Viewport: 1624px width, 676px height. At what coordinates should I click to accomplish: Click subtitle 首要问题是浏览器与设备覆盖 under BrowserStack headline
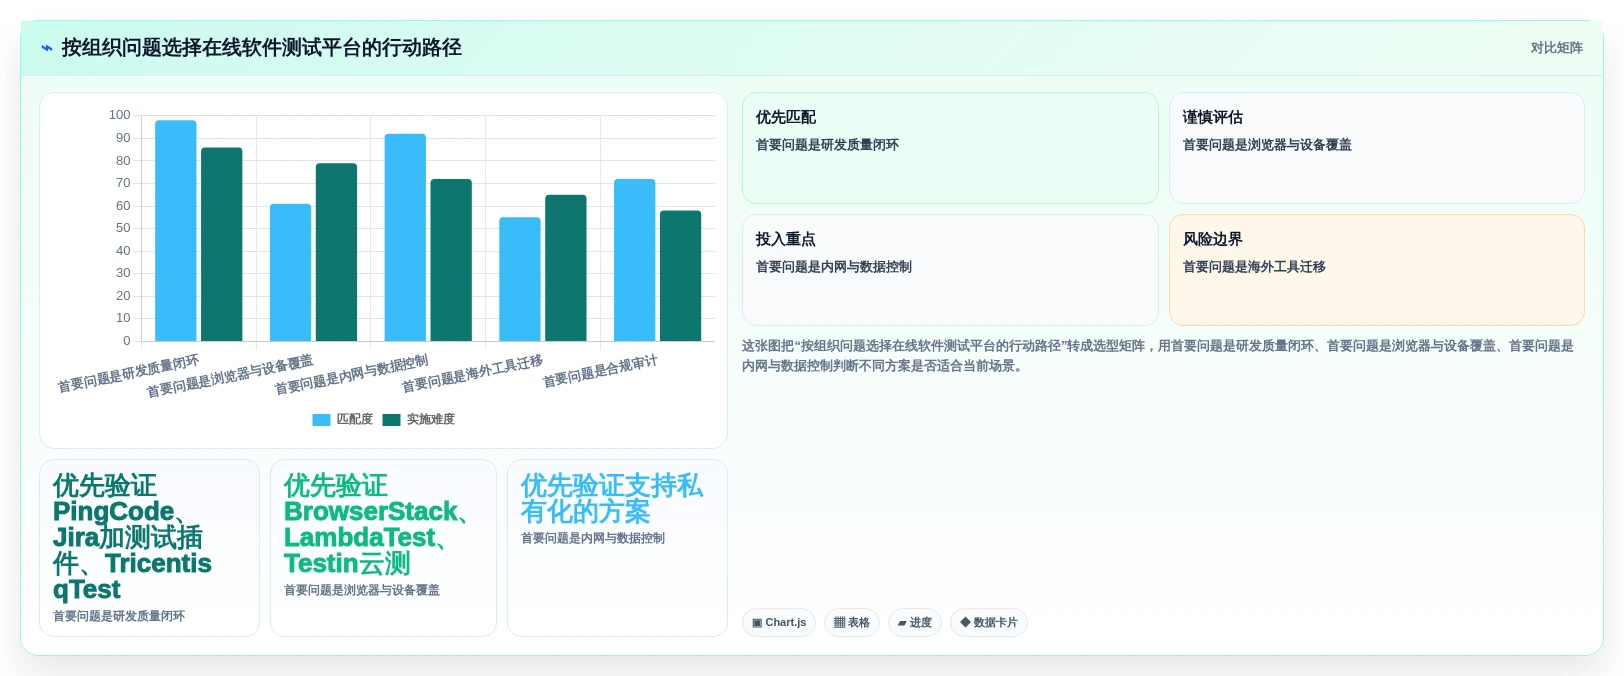click(362, 590)
